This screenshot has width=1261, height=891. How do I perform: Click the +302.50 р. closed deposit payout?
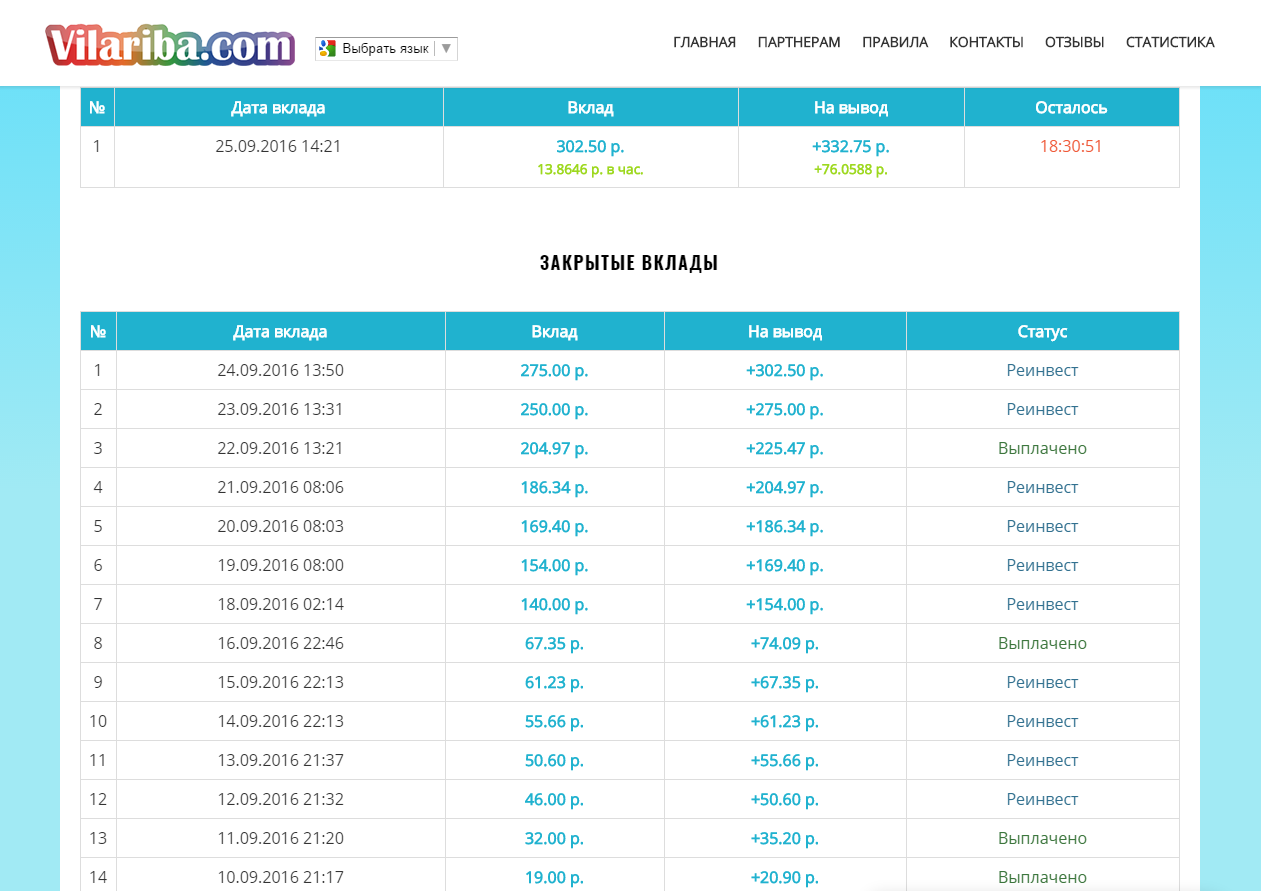tap(785, 370)
